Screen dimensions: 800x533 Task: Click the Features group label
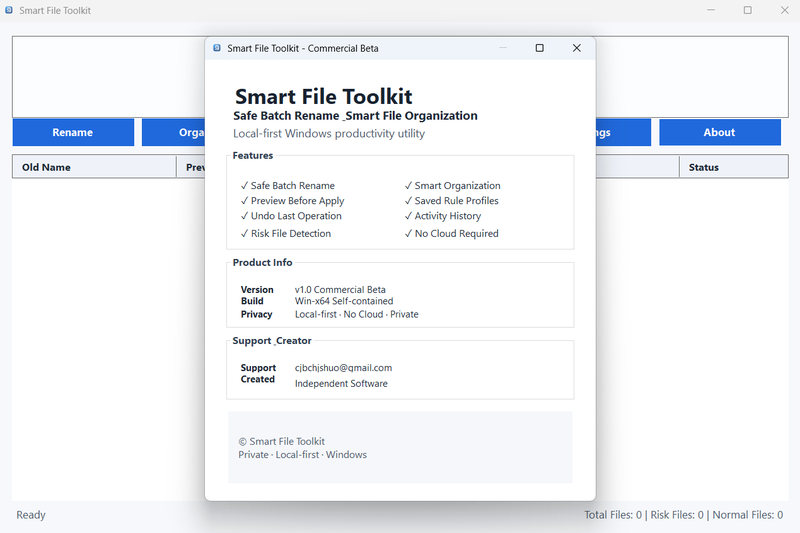[253, 156]
